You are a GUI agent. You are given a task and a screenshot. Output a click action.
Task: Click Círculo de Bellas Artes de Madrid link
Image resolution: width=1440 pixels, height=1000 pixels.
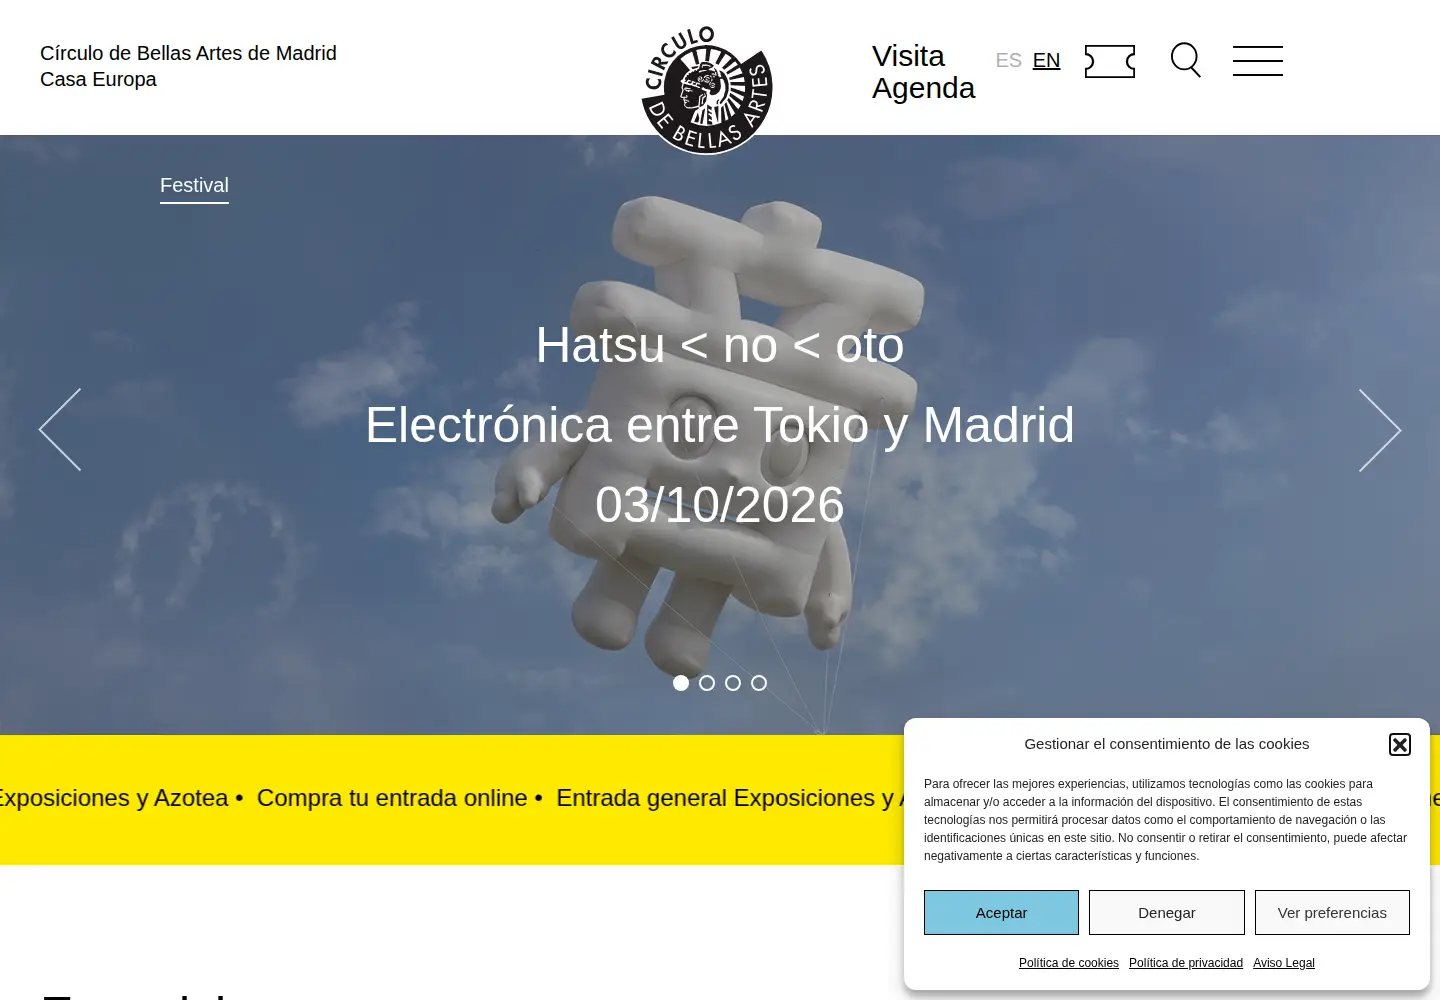[188, 53]
